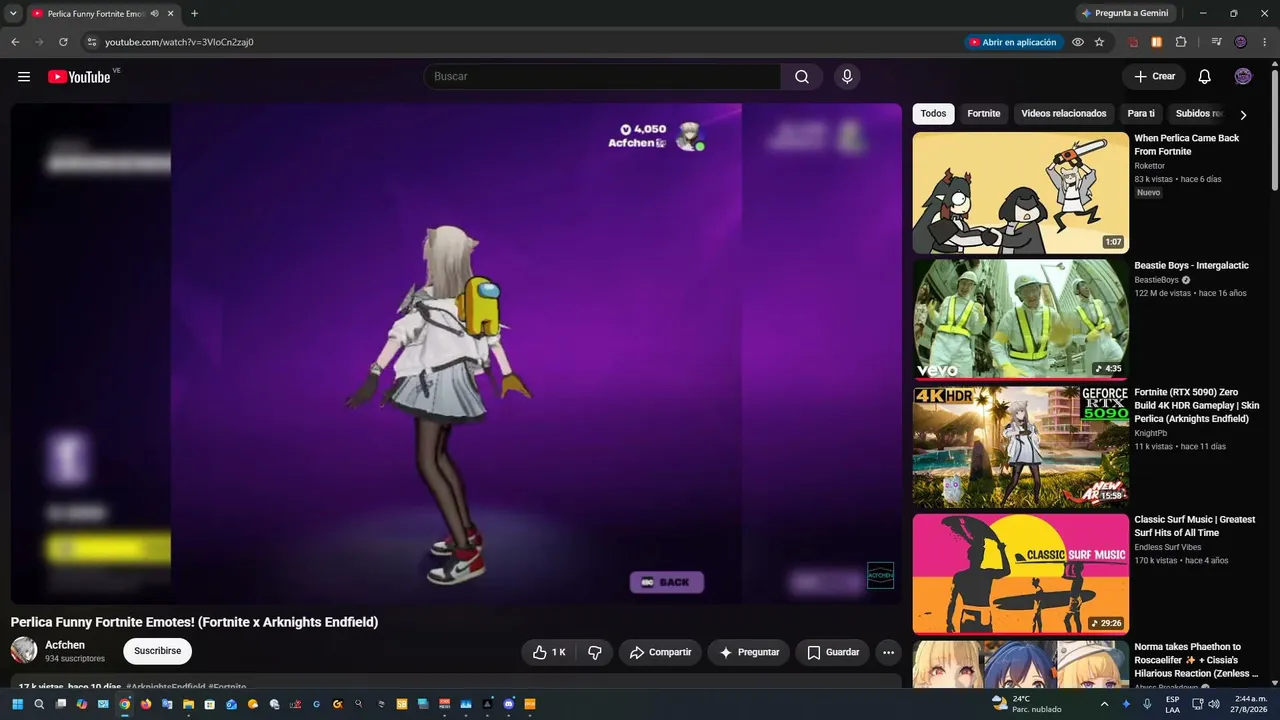Open a new browser tab
The width and height of the screenshot is (1280, 720).
click(x=194, y=13)
